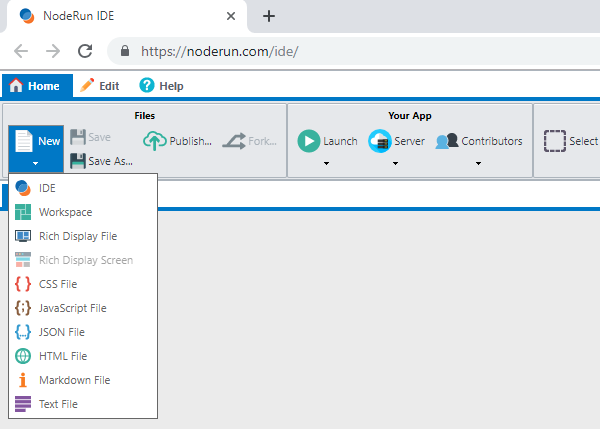
Task: Click the Edit pencil icon
Action: coord(87,85)
